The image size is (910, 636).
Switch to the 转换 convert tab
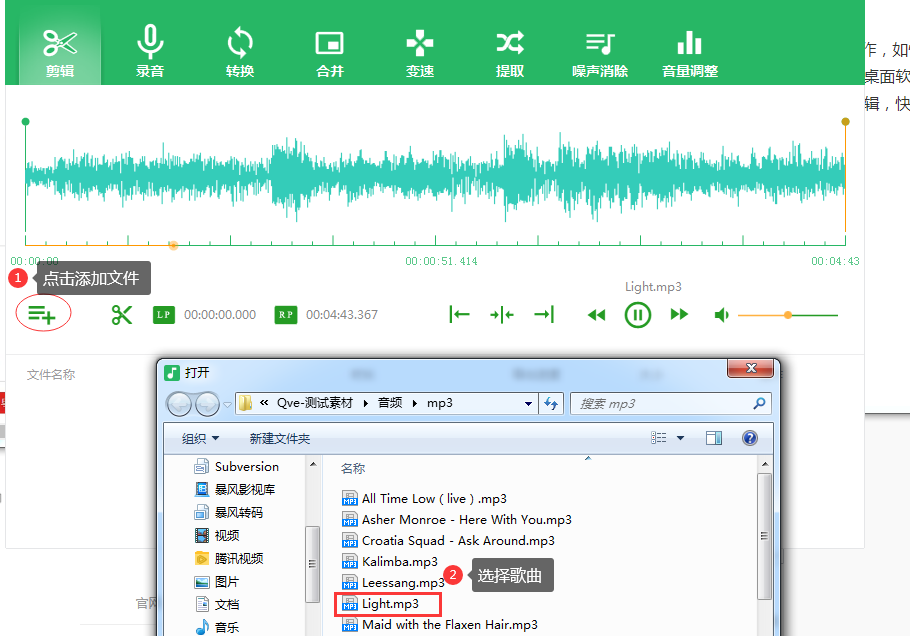tap(240, 52)
